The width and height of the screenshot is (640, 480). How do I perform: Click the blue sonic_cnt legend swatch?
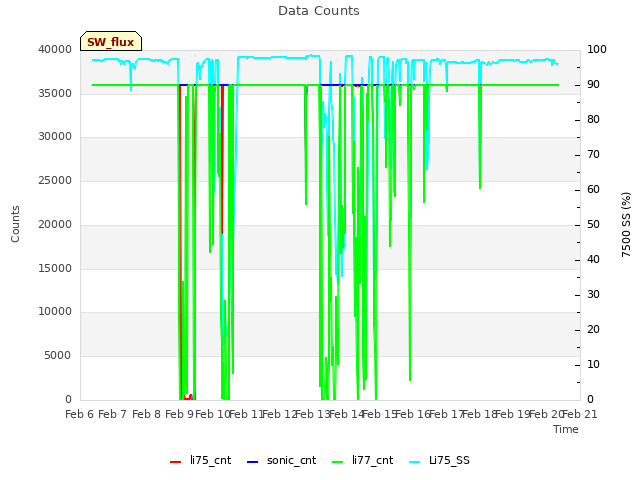[x=253, y=462]
